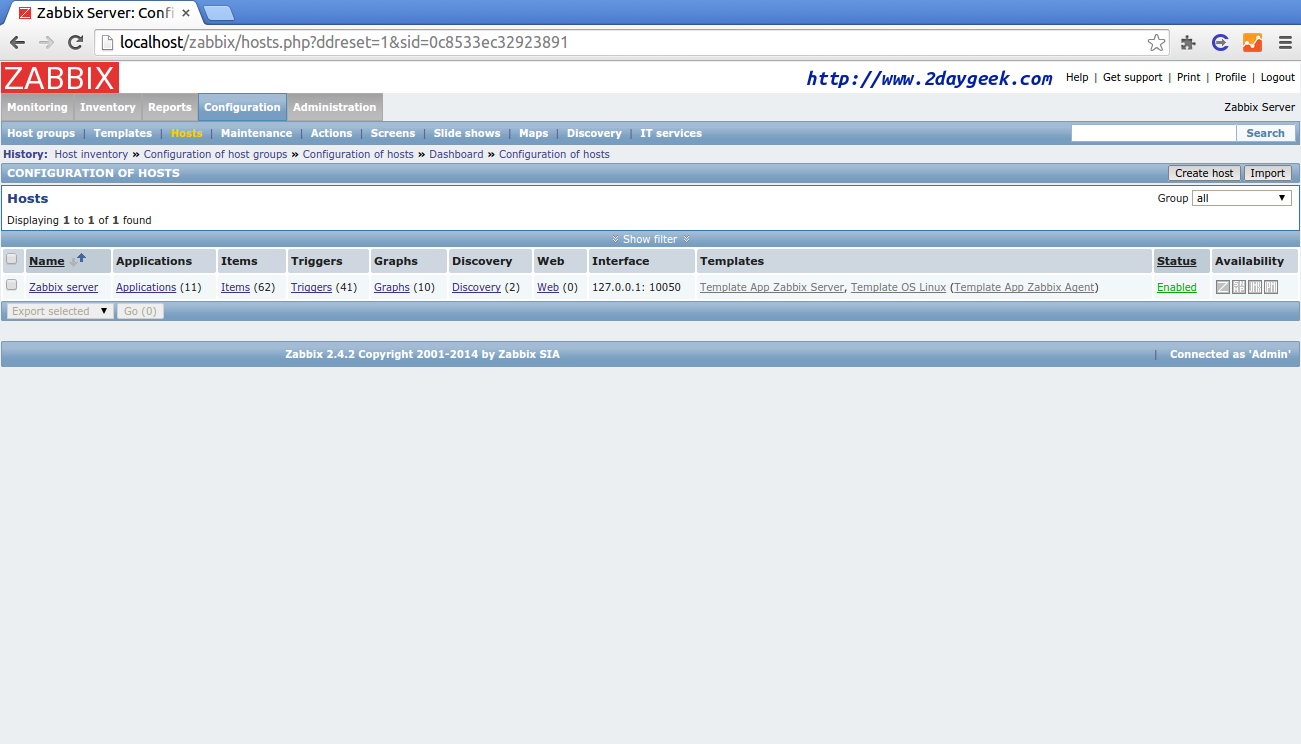Click the Name column sort arrow
Screen dimensions: 1301x744
78,259
